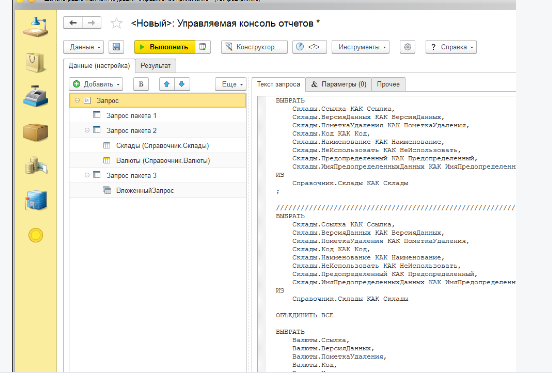552x376 pixels.
Task: Switch to the Результат tab
Action: pyautogui.click(x=155, y=65)
